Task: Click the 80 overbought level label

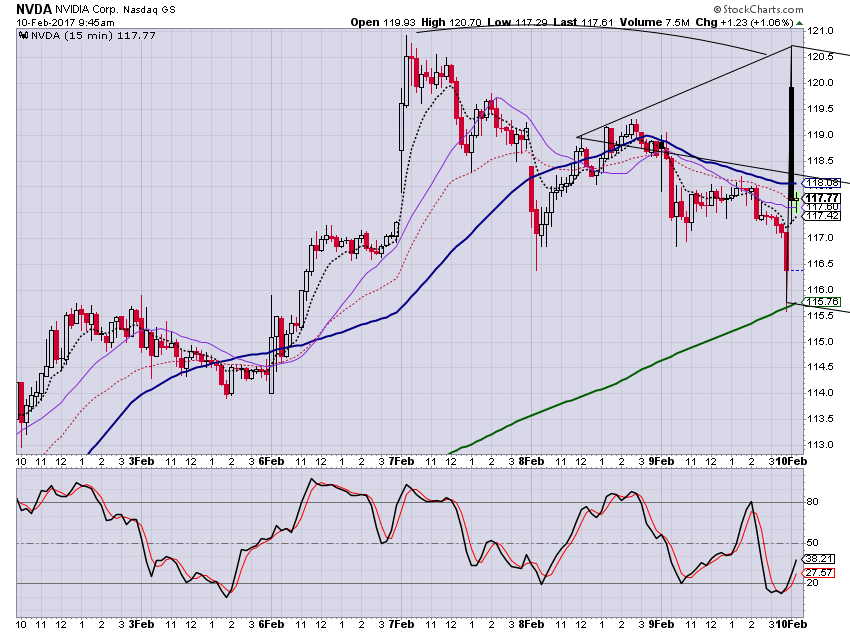Action: (813, 502)
